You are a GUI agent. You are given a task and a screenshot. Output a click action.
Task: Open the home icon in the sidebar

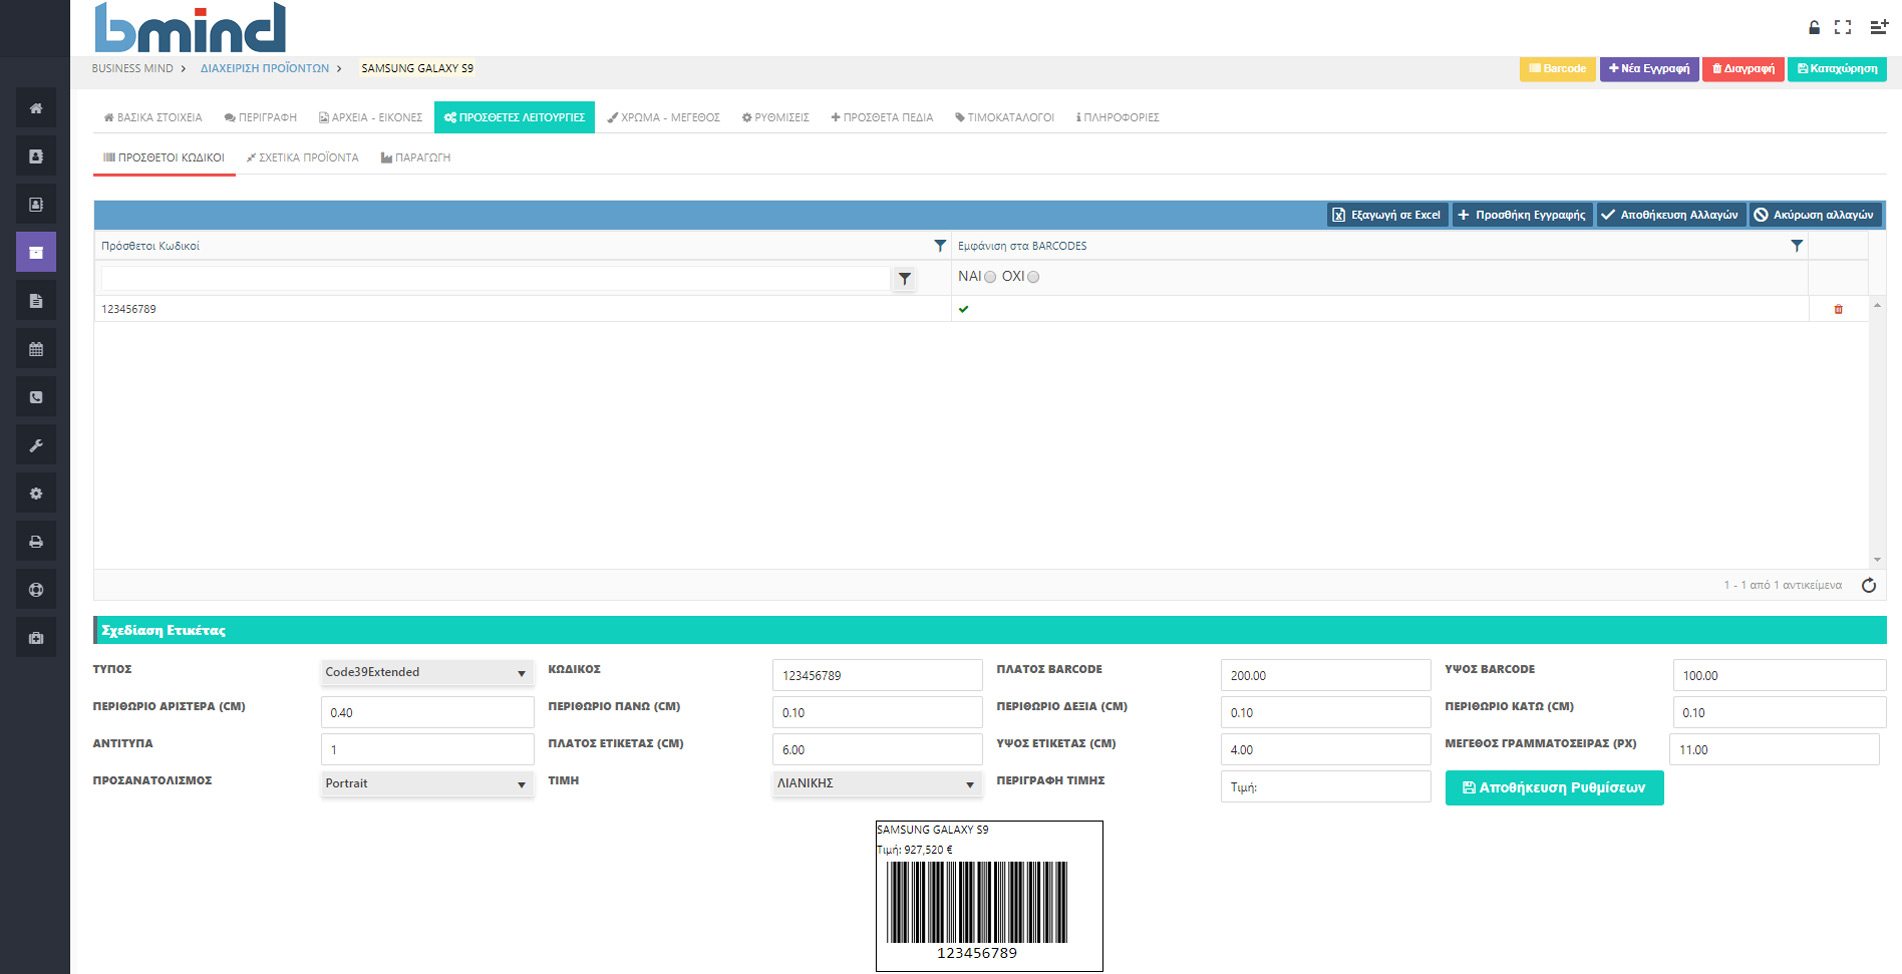click(36, 108)
